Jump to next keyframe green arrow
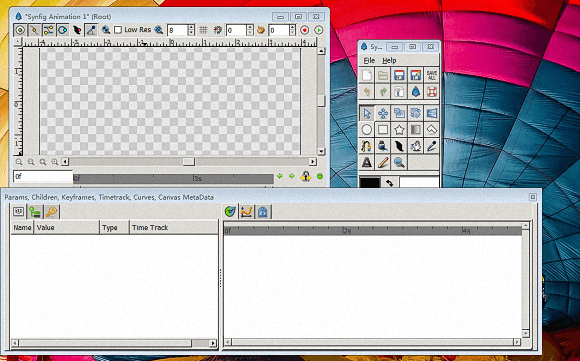Image resolution: width=580 pixels, height=361 pixels. (x=292, y=176)
